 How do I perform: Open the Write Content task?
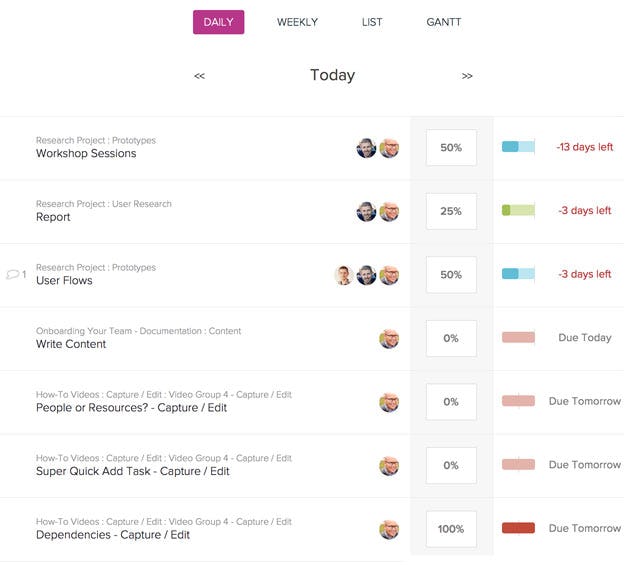[x=71, y=344]
